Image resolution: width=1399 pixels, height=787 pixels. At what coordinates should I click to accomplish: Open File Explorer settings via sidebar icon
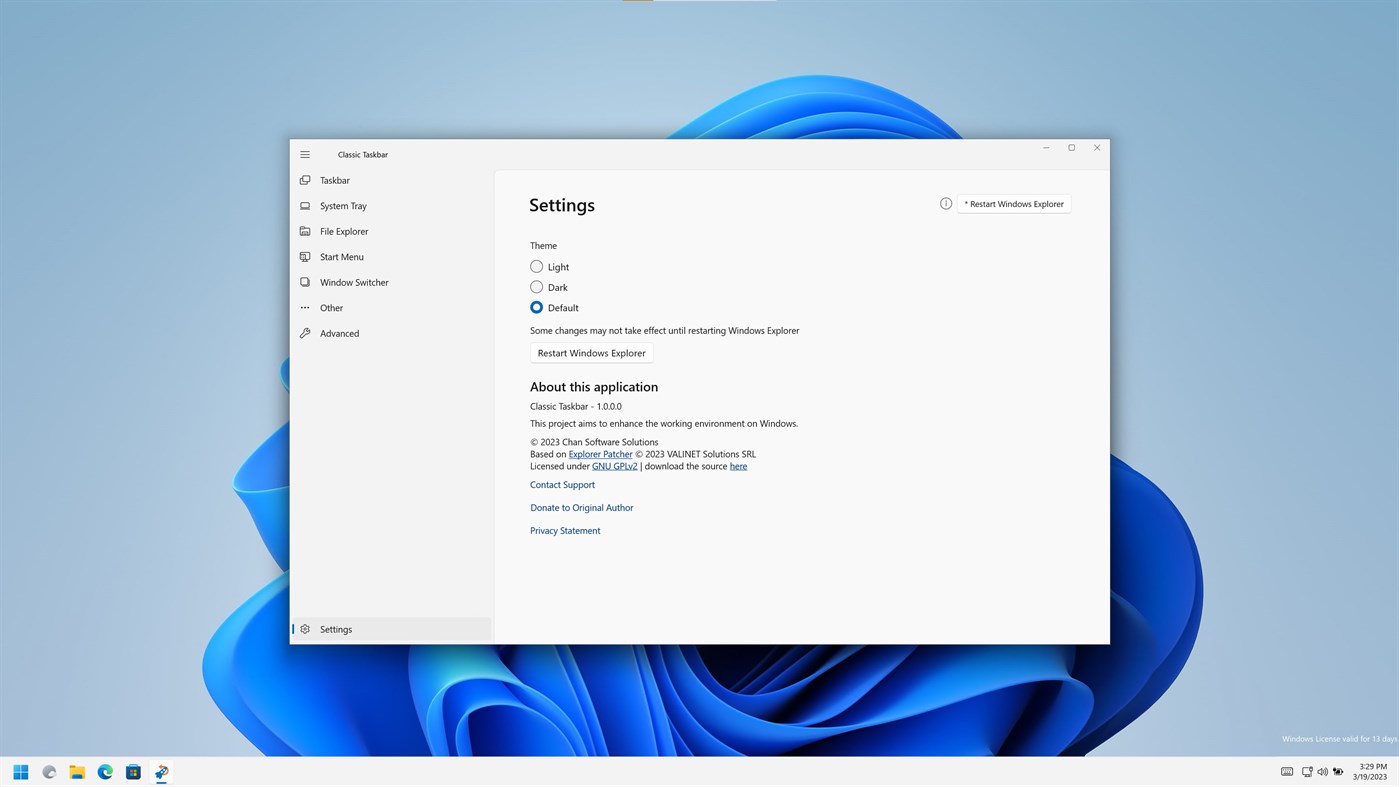pyautogui.click(x=304, y=231)
